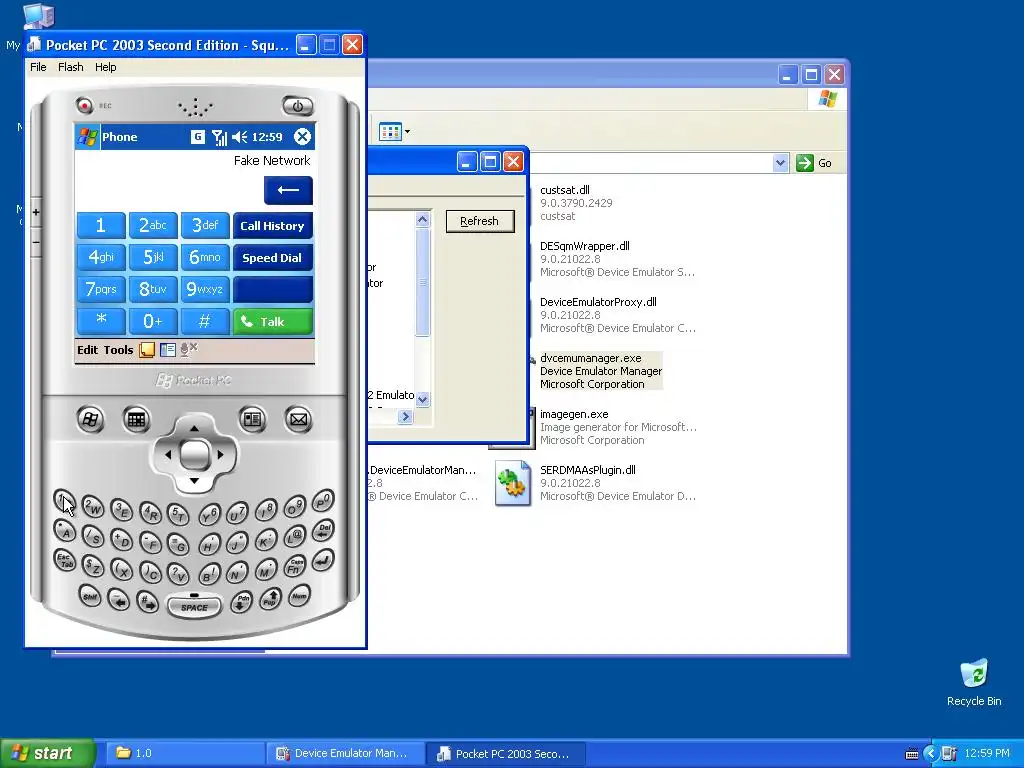
Task: Tap the muted microphone icon
Action: 189,349
